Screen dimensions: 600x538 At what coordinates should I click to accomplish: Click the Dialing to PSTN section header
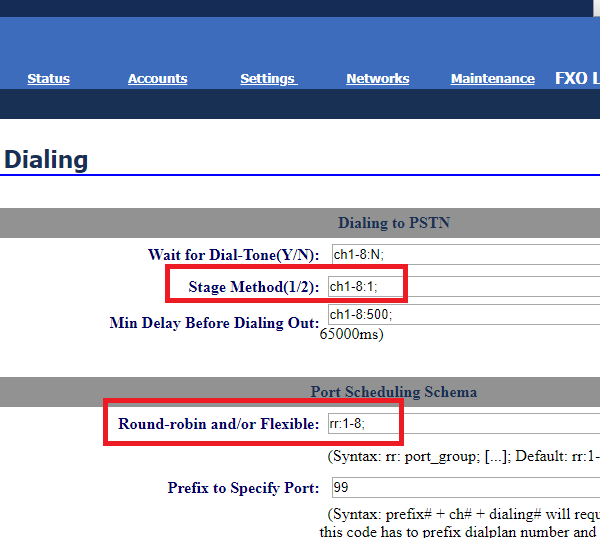point(393,223)
